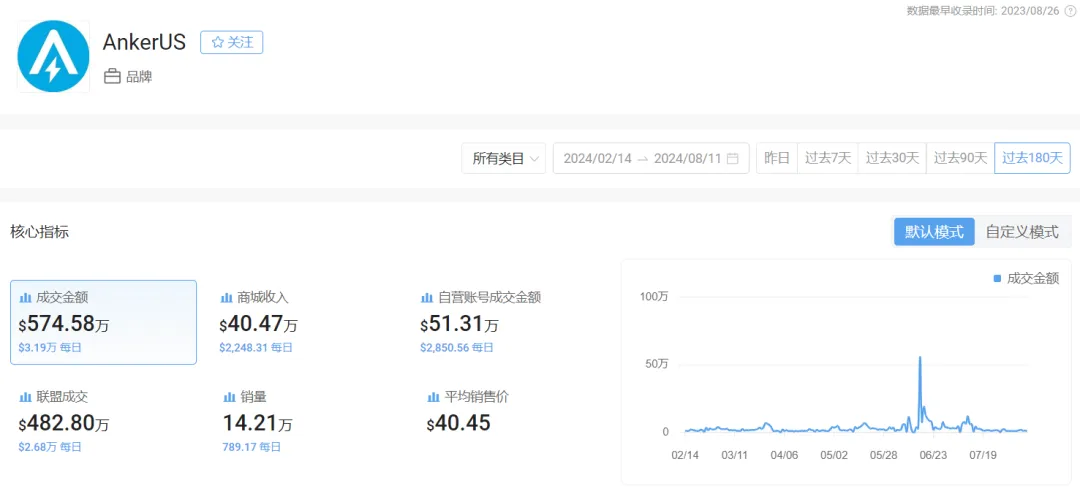The height and width of the screenshot is (494, 1080).
Task: Switch to 自定义模式 display mode
Action: click(x=1021, y=231)
